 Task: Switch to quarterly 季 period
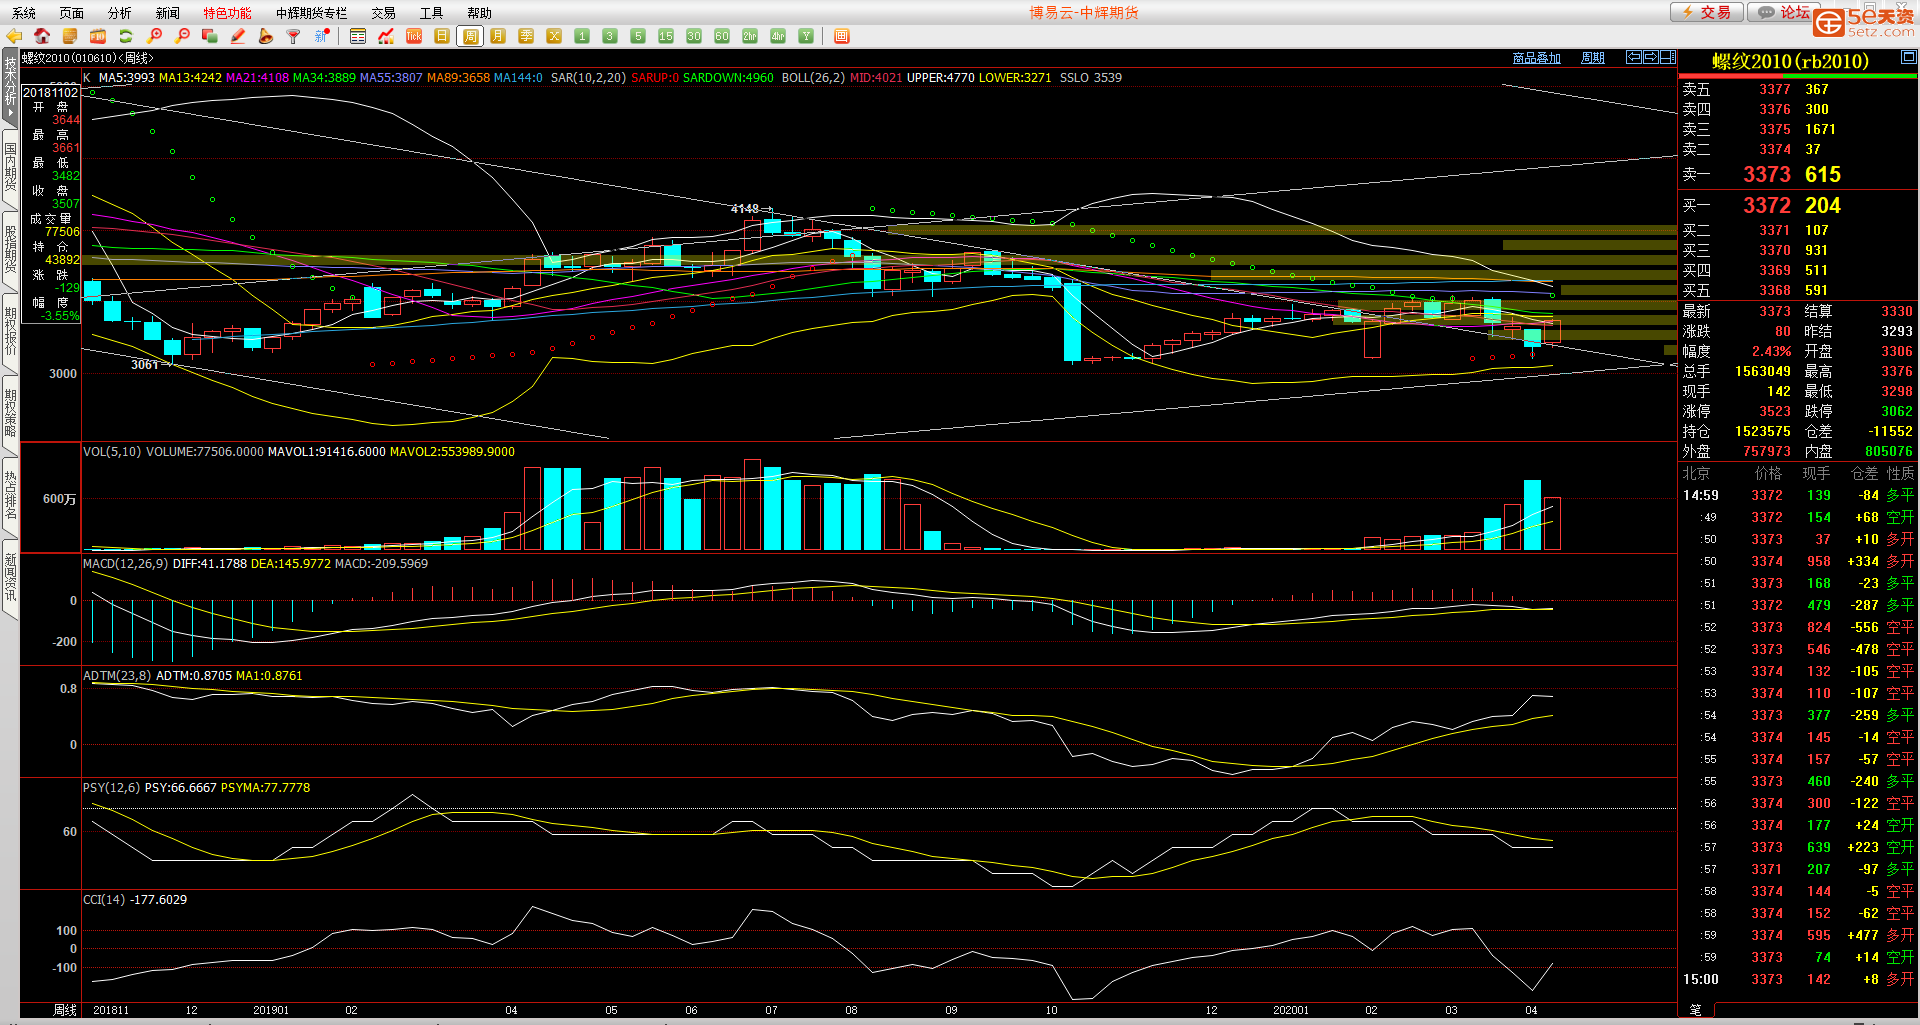coord(526,36)
